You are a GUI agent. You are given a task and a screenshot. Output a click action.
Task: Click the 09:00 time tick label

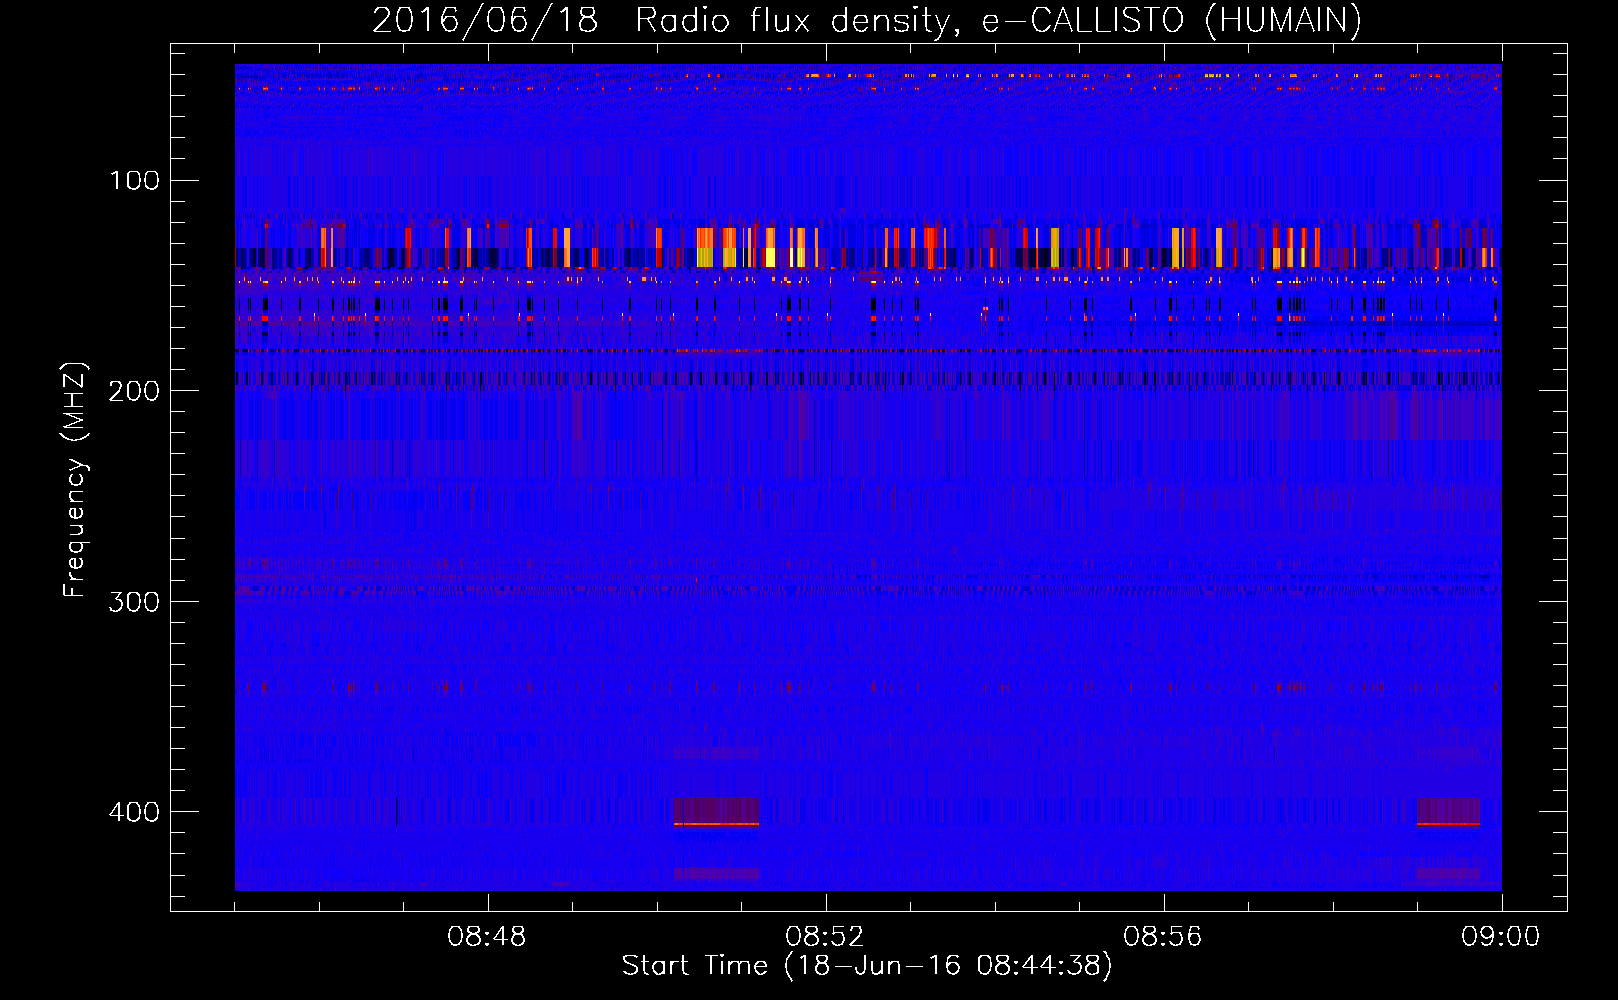tap(1501, 937)
